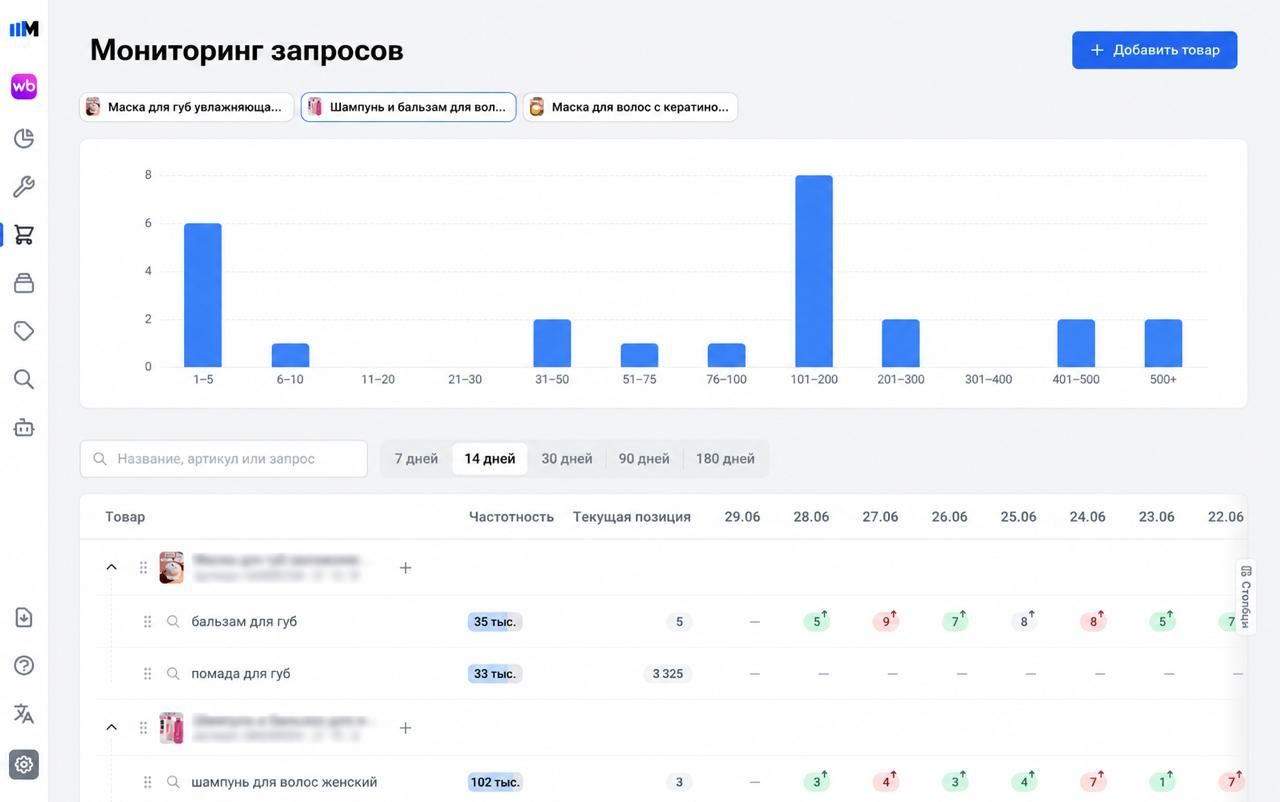Grab drag handle of бальзам для губ row

(x=147, y=622)
